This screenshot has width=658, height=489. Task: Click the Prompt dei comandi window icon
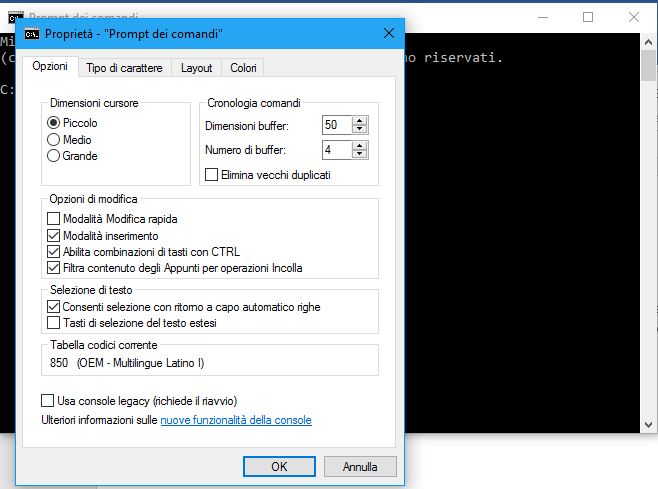[13, 16]
